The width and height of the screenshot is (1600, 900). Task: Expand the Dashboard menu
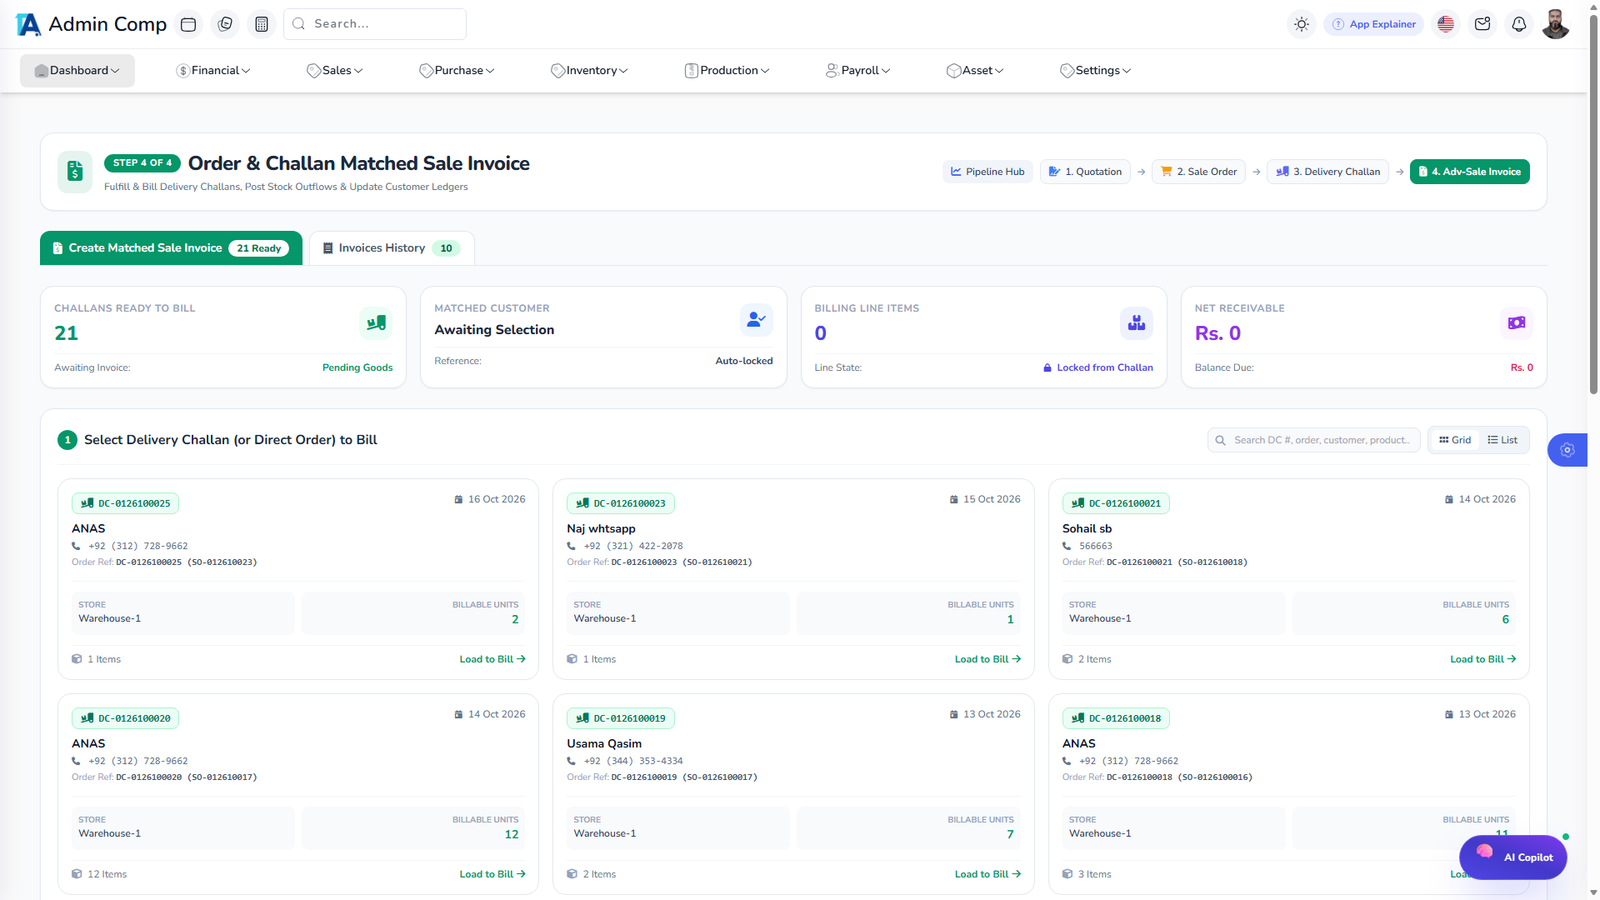[x=77, y=70]
